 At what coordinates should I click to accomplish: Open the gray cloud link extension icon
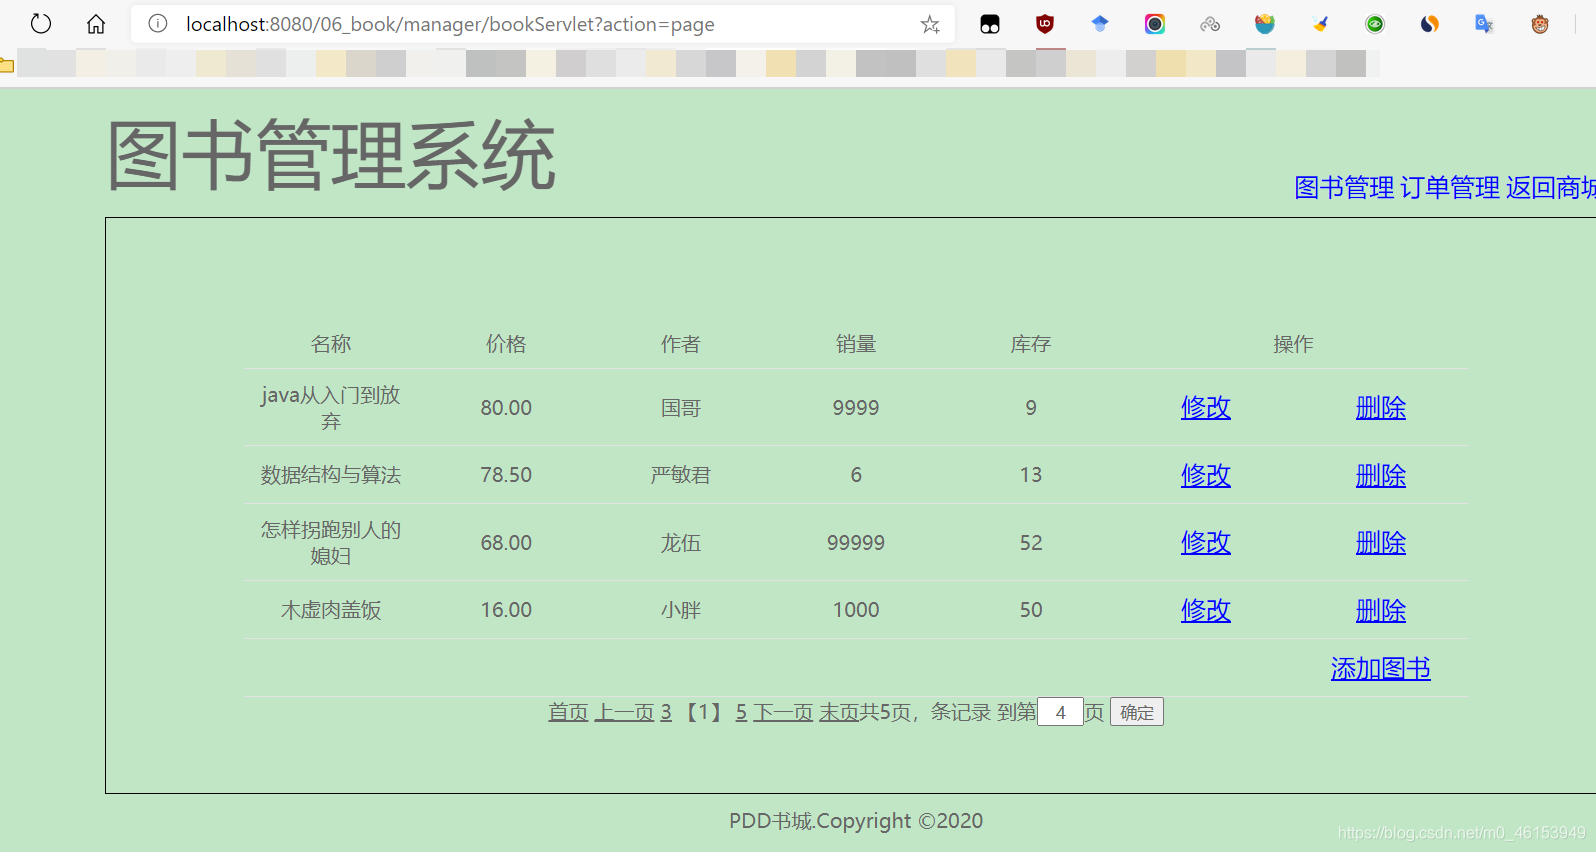pos(1210,24)
